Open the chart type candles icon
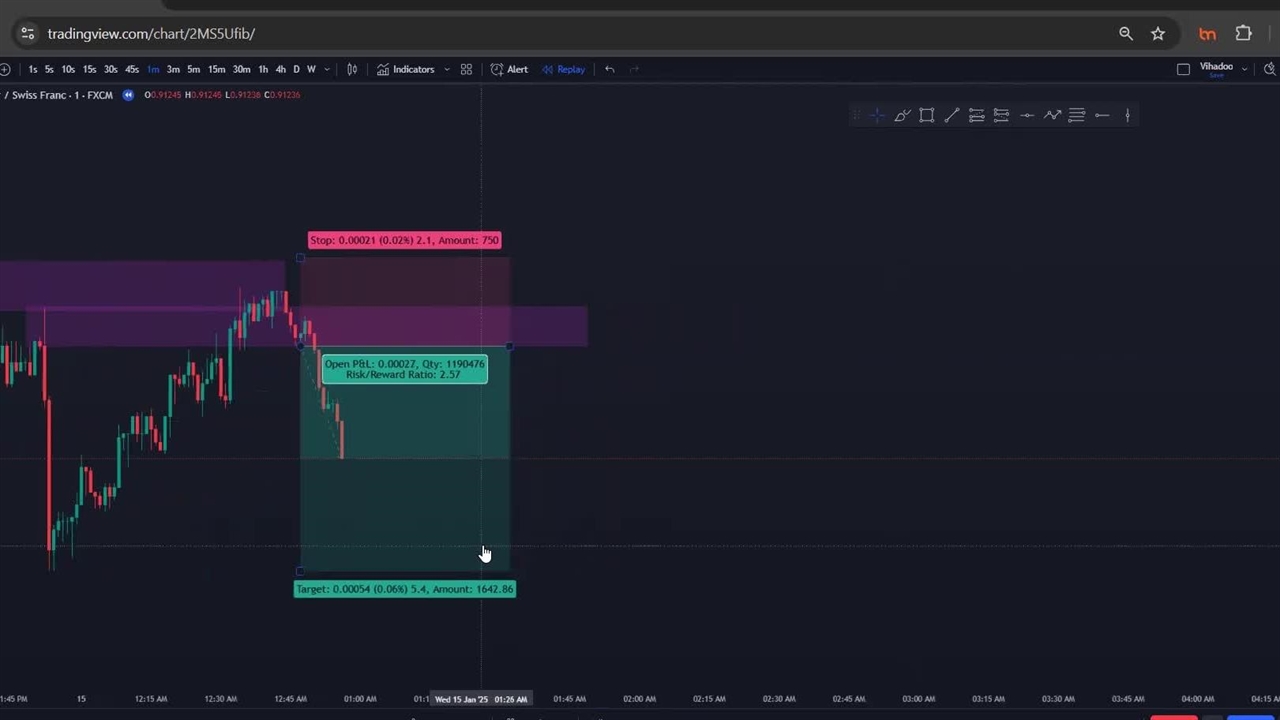The height and width of the screenshot is (720, 1280). pos(352,70)
